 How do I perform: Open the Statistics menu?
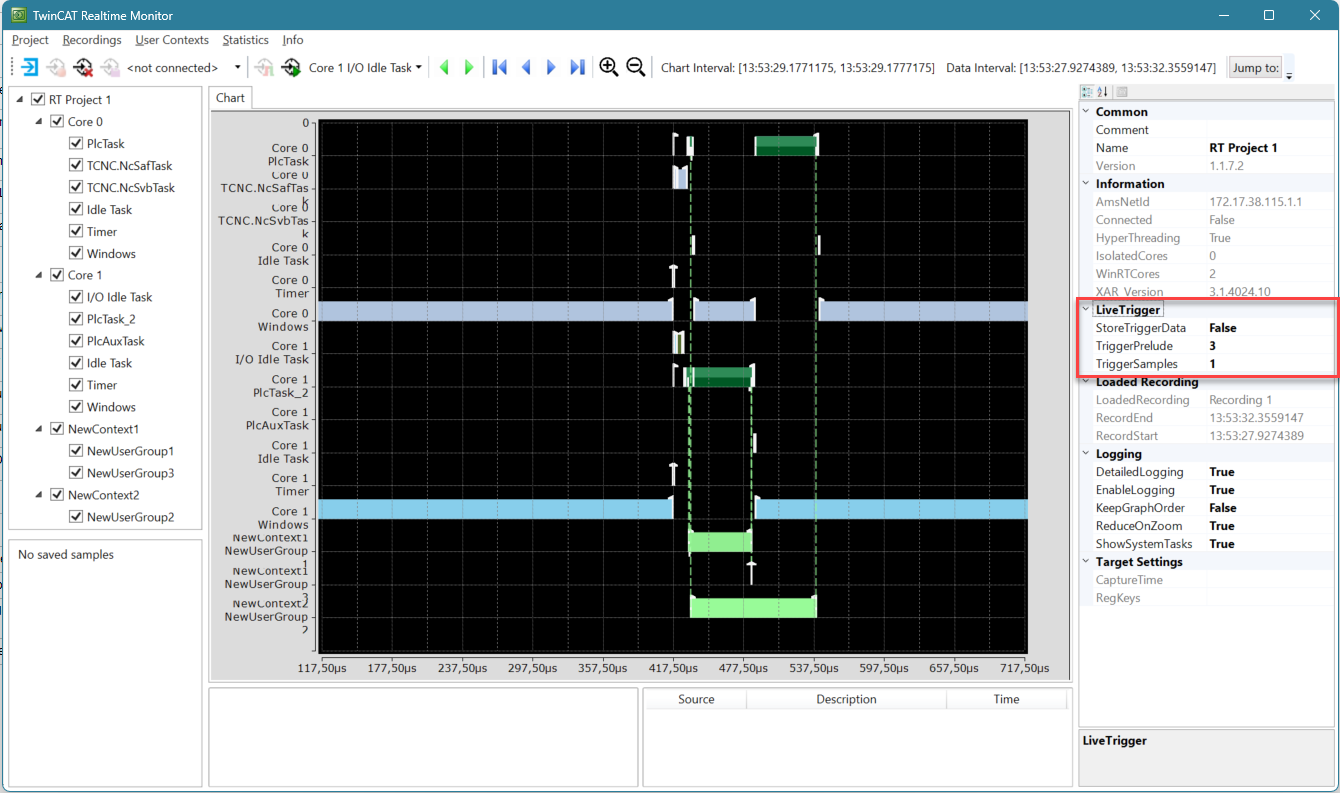point(246,40)
